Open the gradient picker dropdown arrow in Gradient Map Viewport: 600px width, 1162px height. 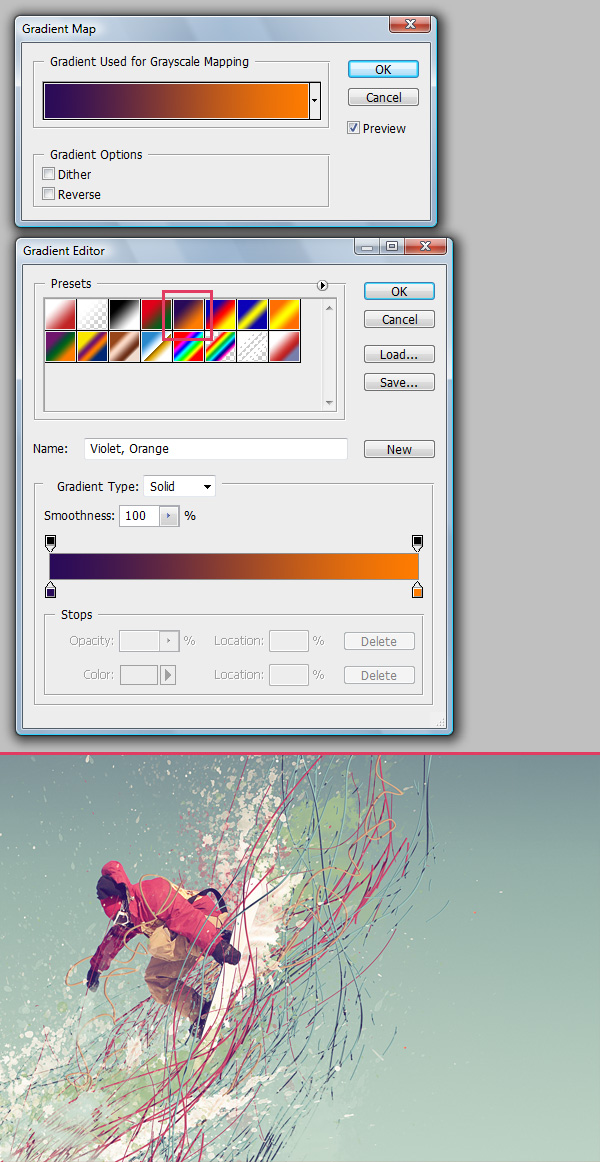(x=315, y=102)
